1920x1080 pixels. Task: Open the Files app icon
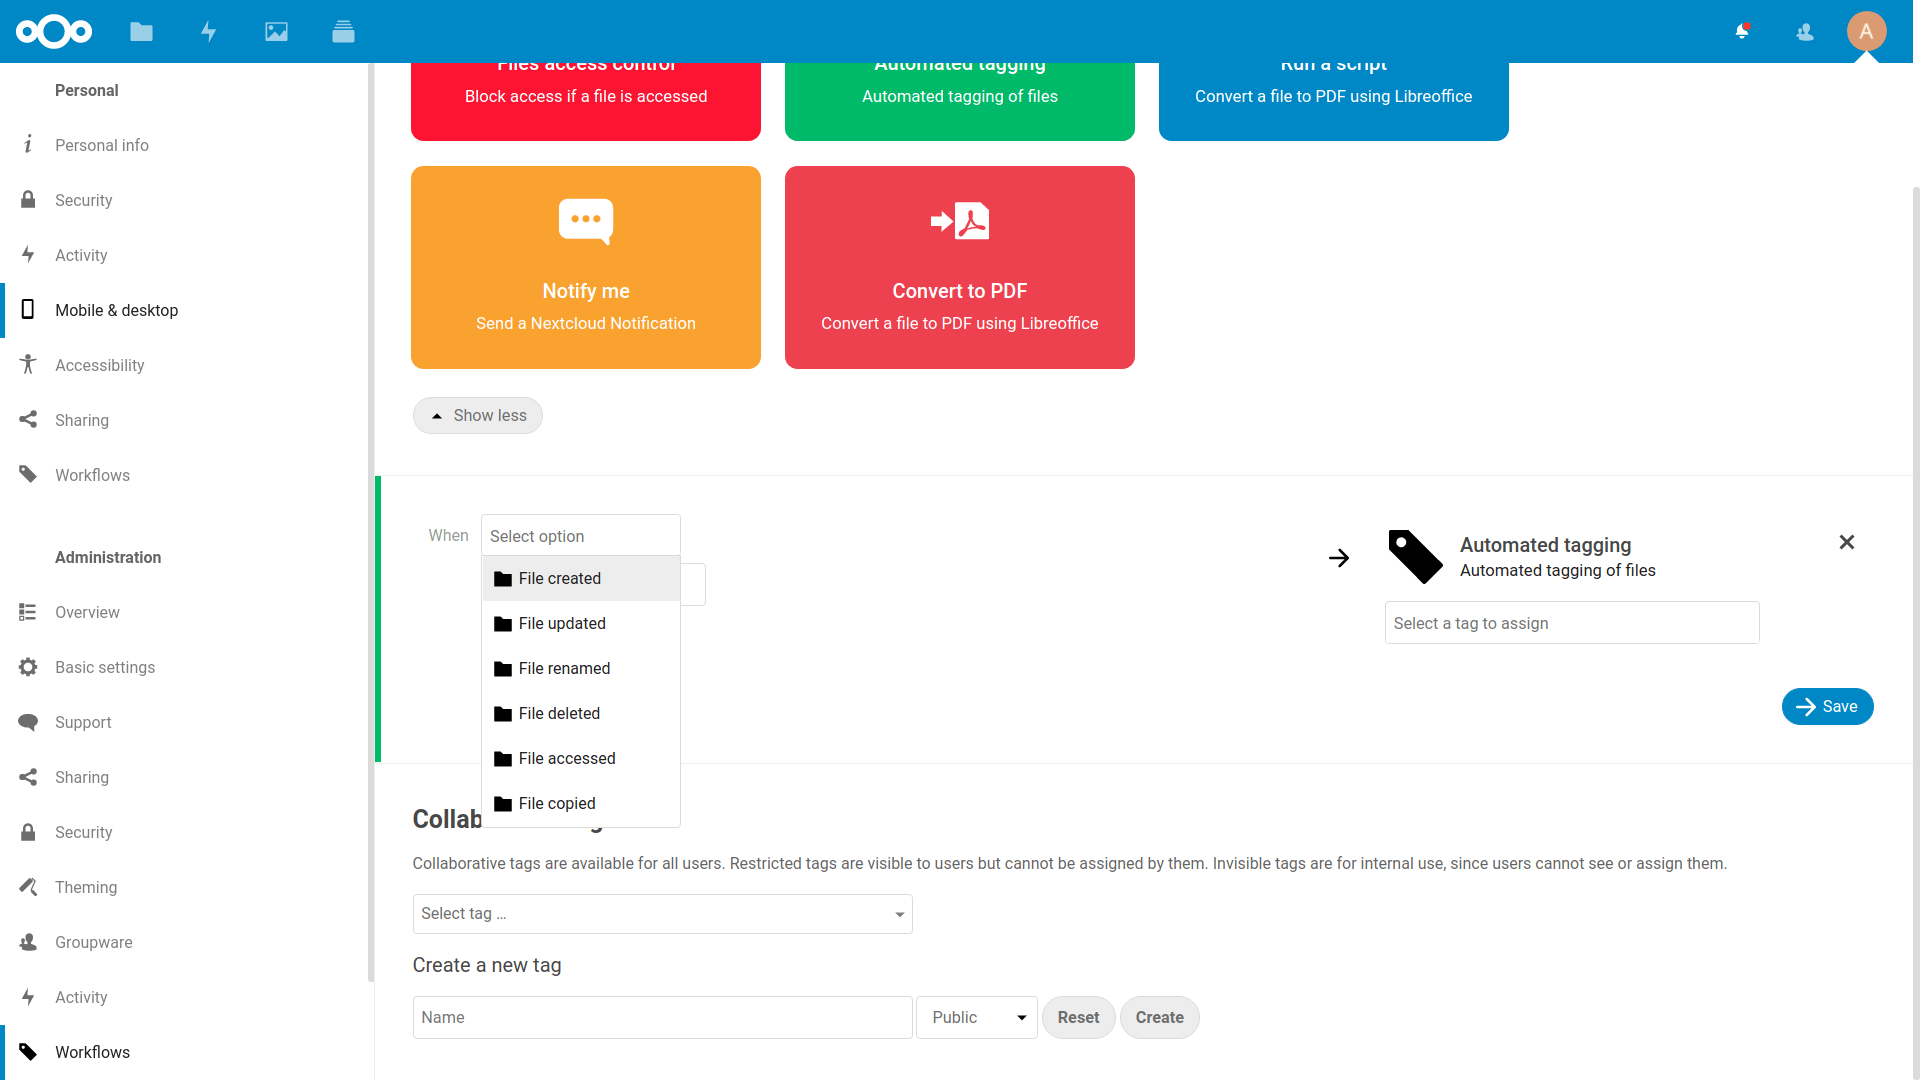tap(141, 31)
